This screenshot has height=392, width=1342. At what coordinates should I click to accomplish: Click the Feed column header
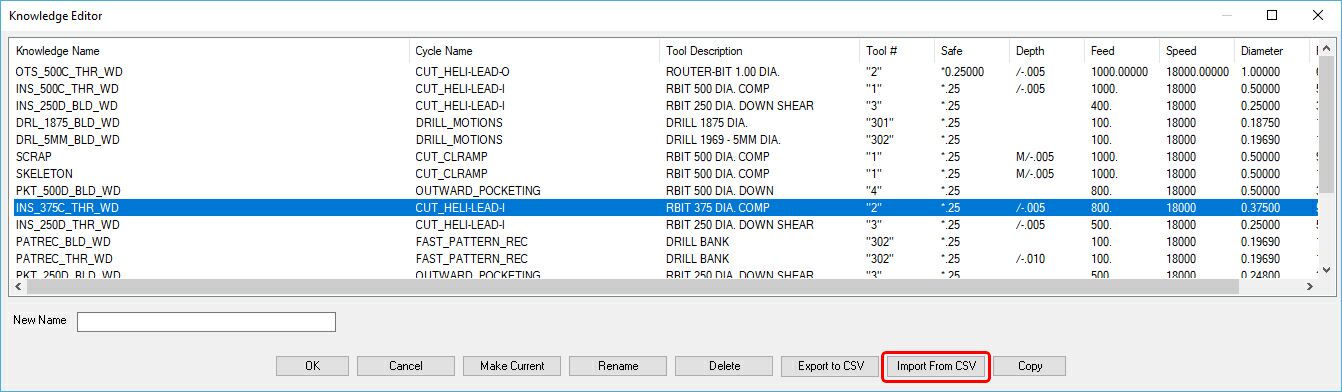tap(1122, 51)
